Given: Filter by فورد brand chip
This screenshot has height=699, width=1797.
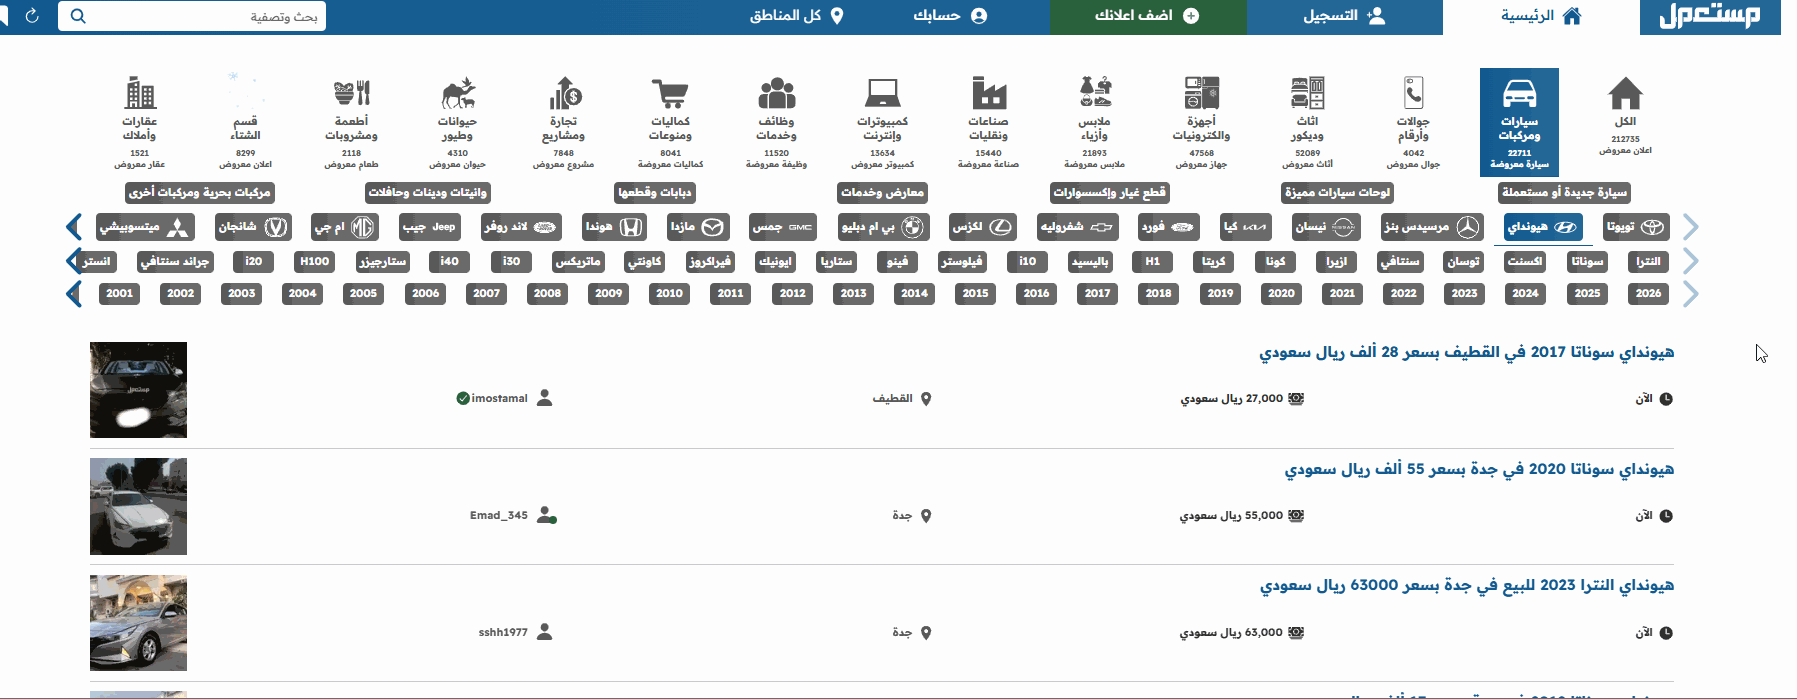Looking at the screenshot, I should coord(1169,227).
